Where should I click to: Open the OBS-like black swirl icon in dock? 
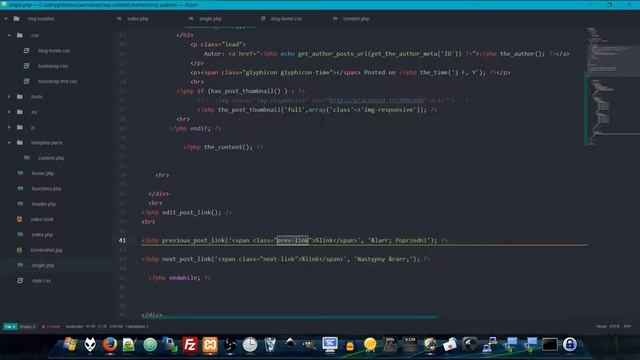[x=230, y=344]
